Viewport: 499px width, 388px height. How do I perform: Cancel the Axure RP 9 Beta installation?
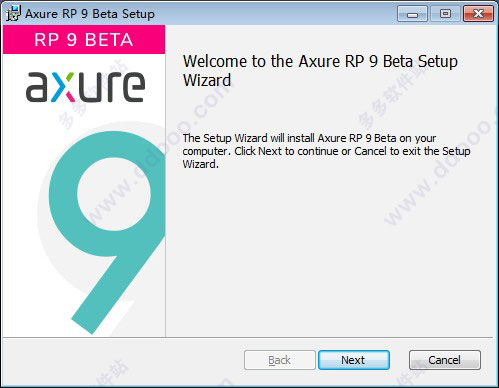click(445, 360)
